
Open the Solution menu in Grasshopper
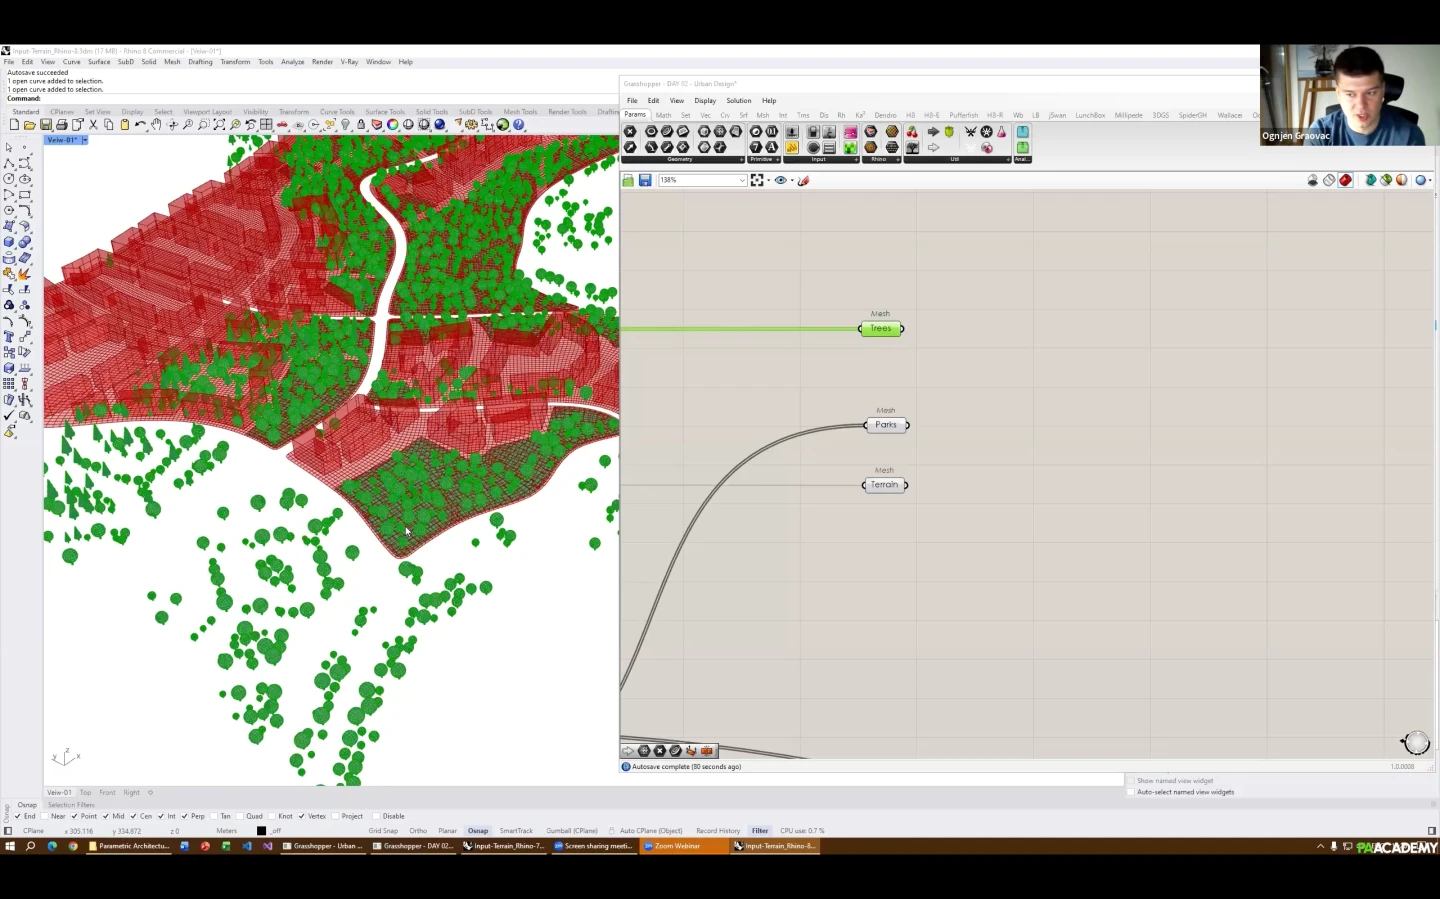[738, 100]
